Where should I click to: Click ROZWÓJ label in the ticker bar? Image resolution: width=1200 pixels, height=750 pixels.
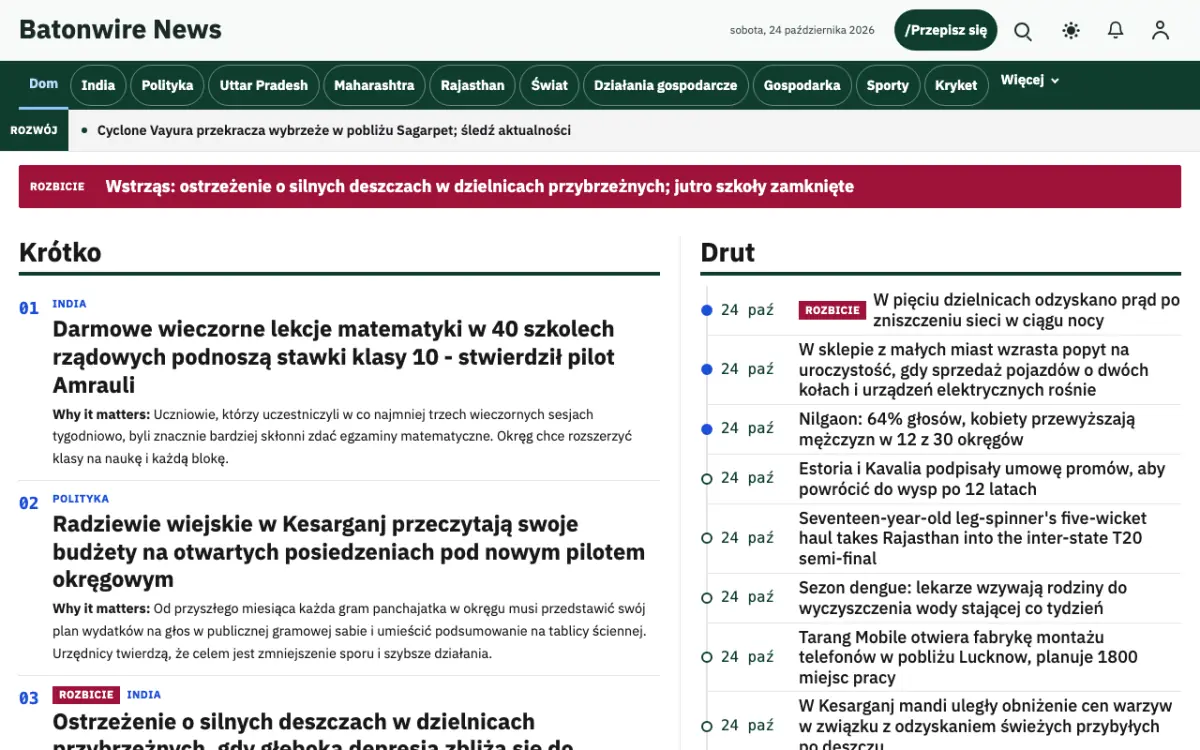(34, 130)
